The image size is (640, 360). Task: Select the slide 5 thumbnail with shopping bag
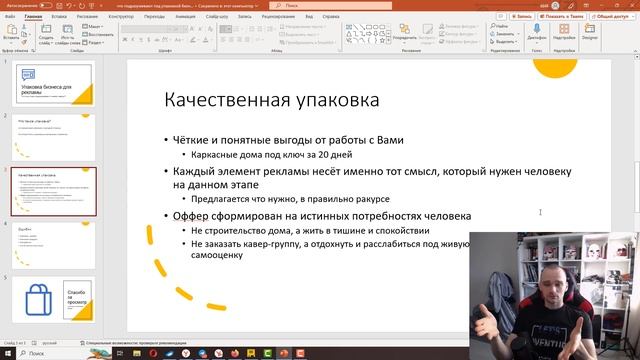click(x=53, y=300)
